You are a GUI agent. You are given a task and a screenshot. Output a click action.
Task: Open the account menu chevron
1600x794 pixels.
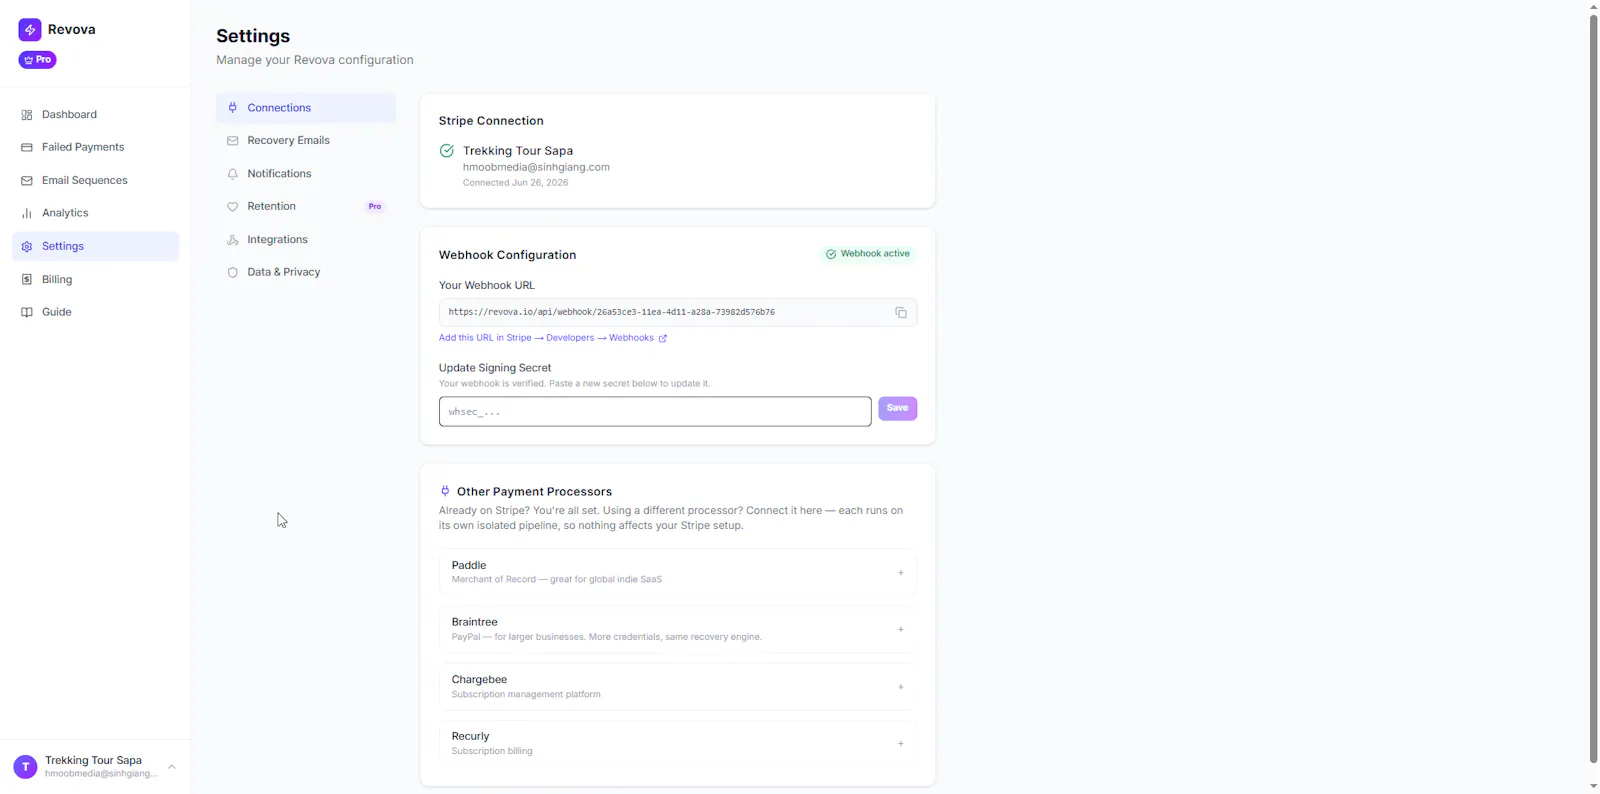point(172,767)
